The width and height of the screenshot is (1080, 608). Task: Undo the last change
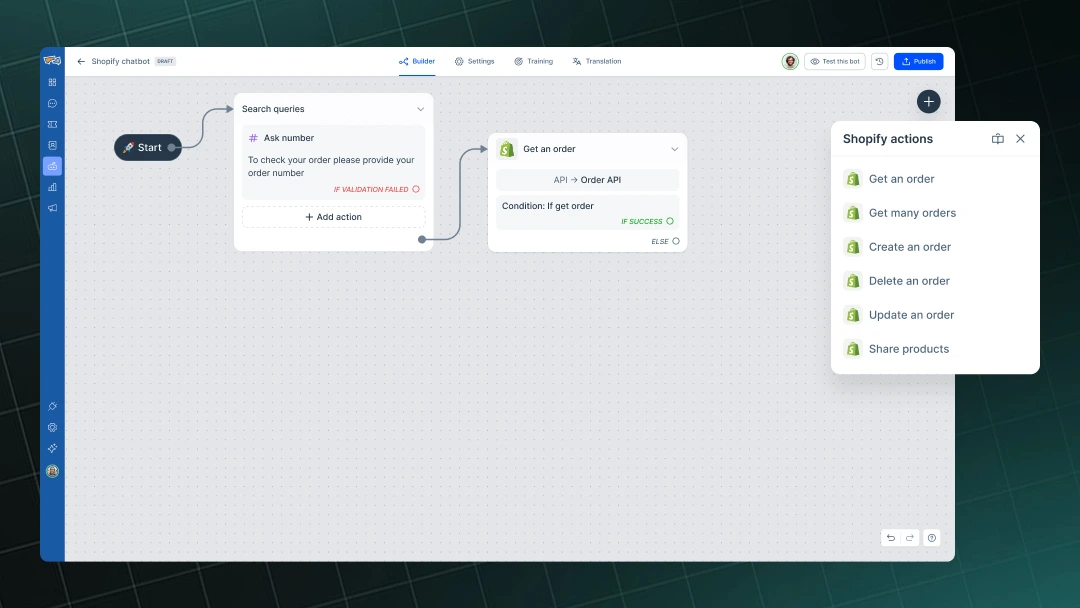[x=890, y=537]
